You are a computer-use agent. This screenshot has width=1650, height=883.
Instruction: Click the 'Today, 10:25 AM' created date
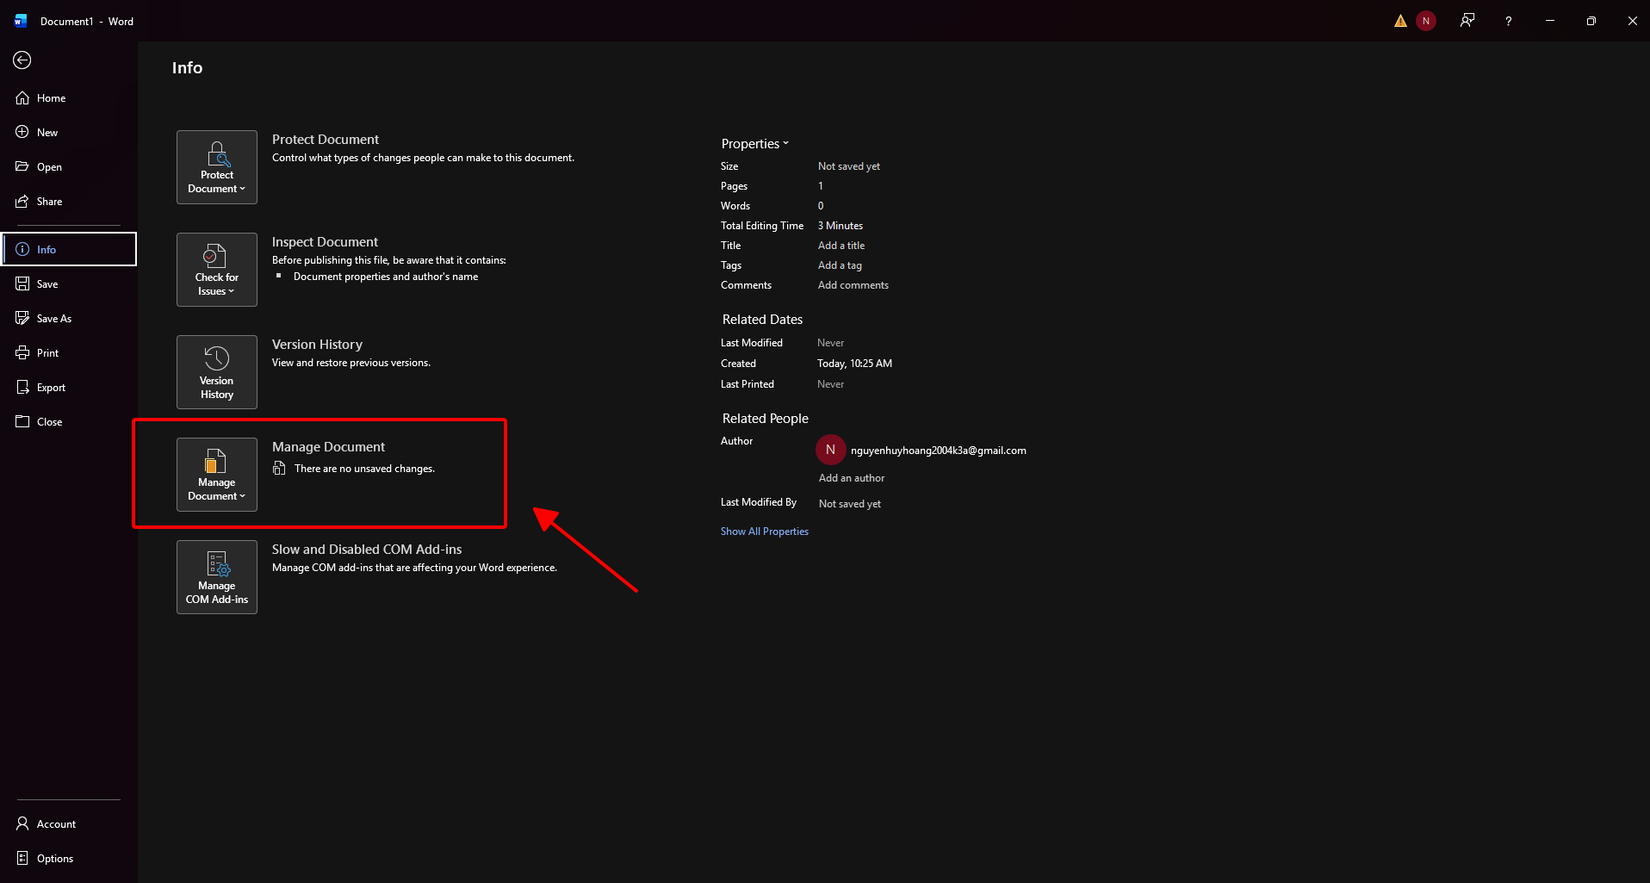(855, 363)
